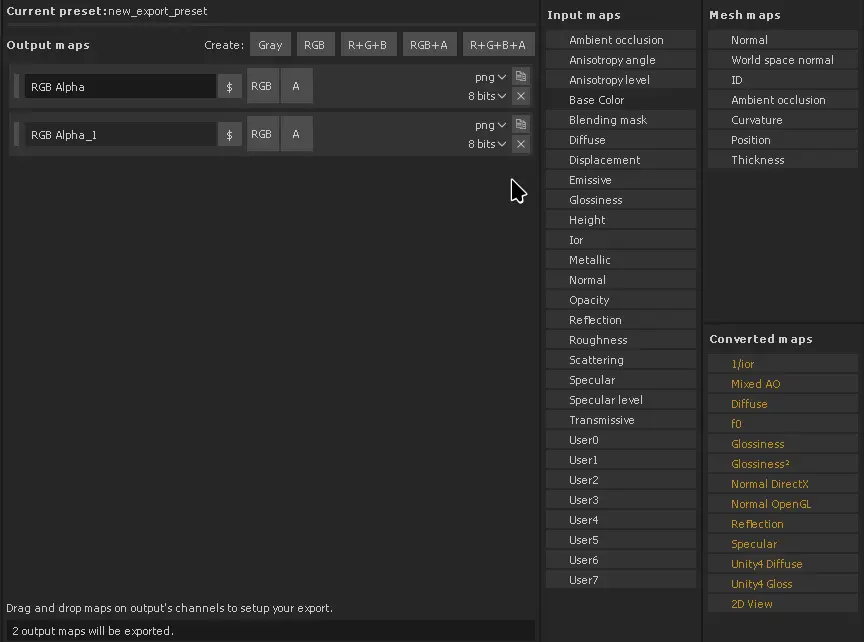Select Diffuse in Input maps

coord(621,140)
